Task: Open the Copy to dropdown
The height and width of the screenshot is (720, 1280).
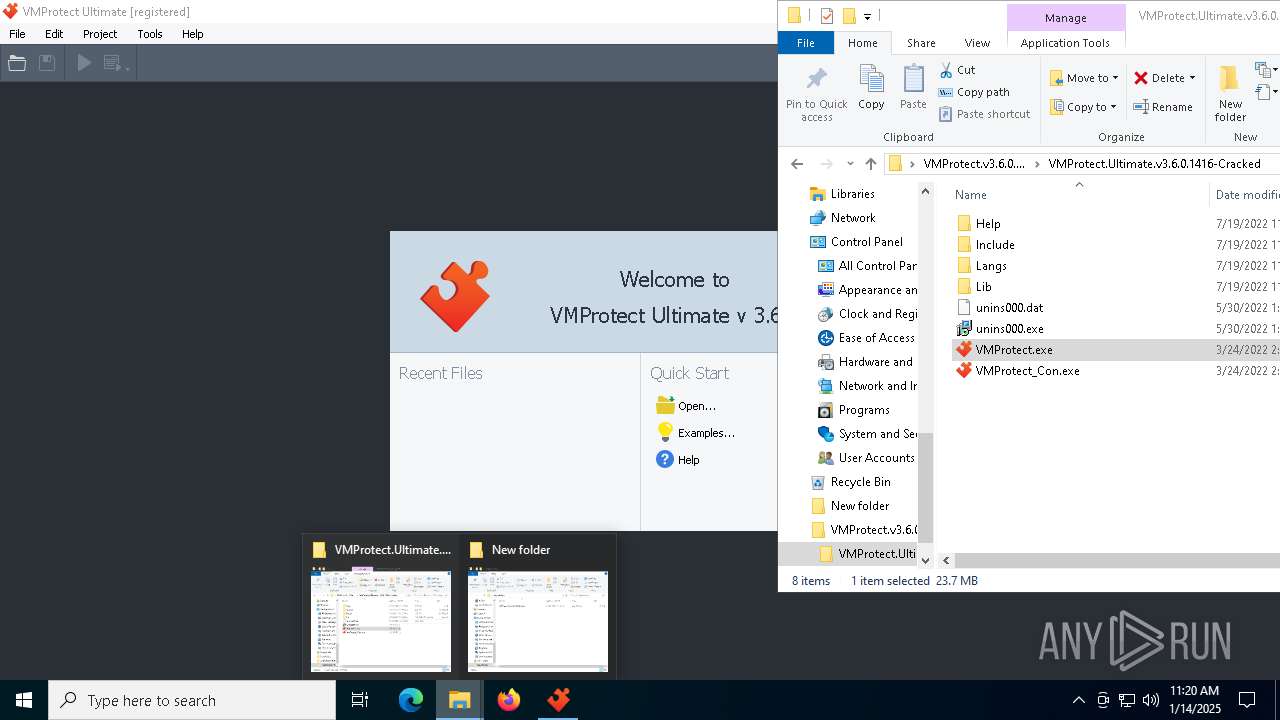Action: (1084, 107)
